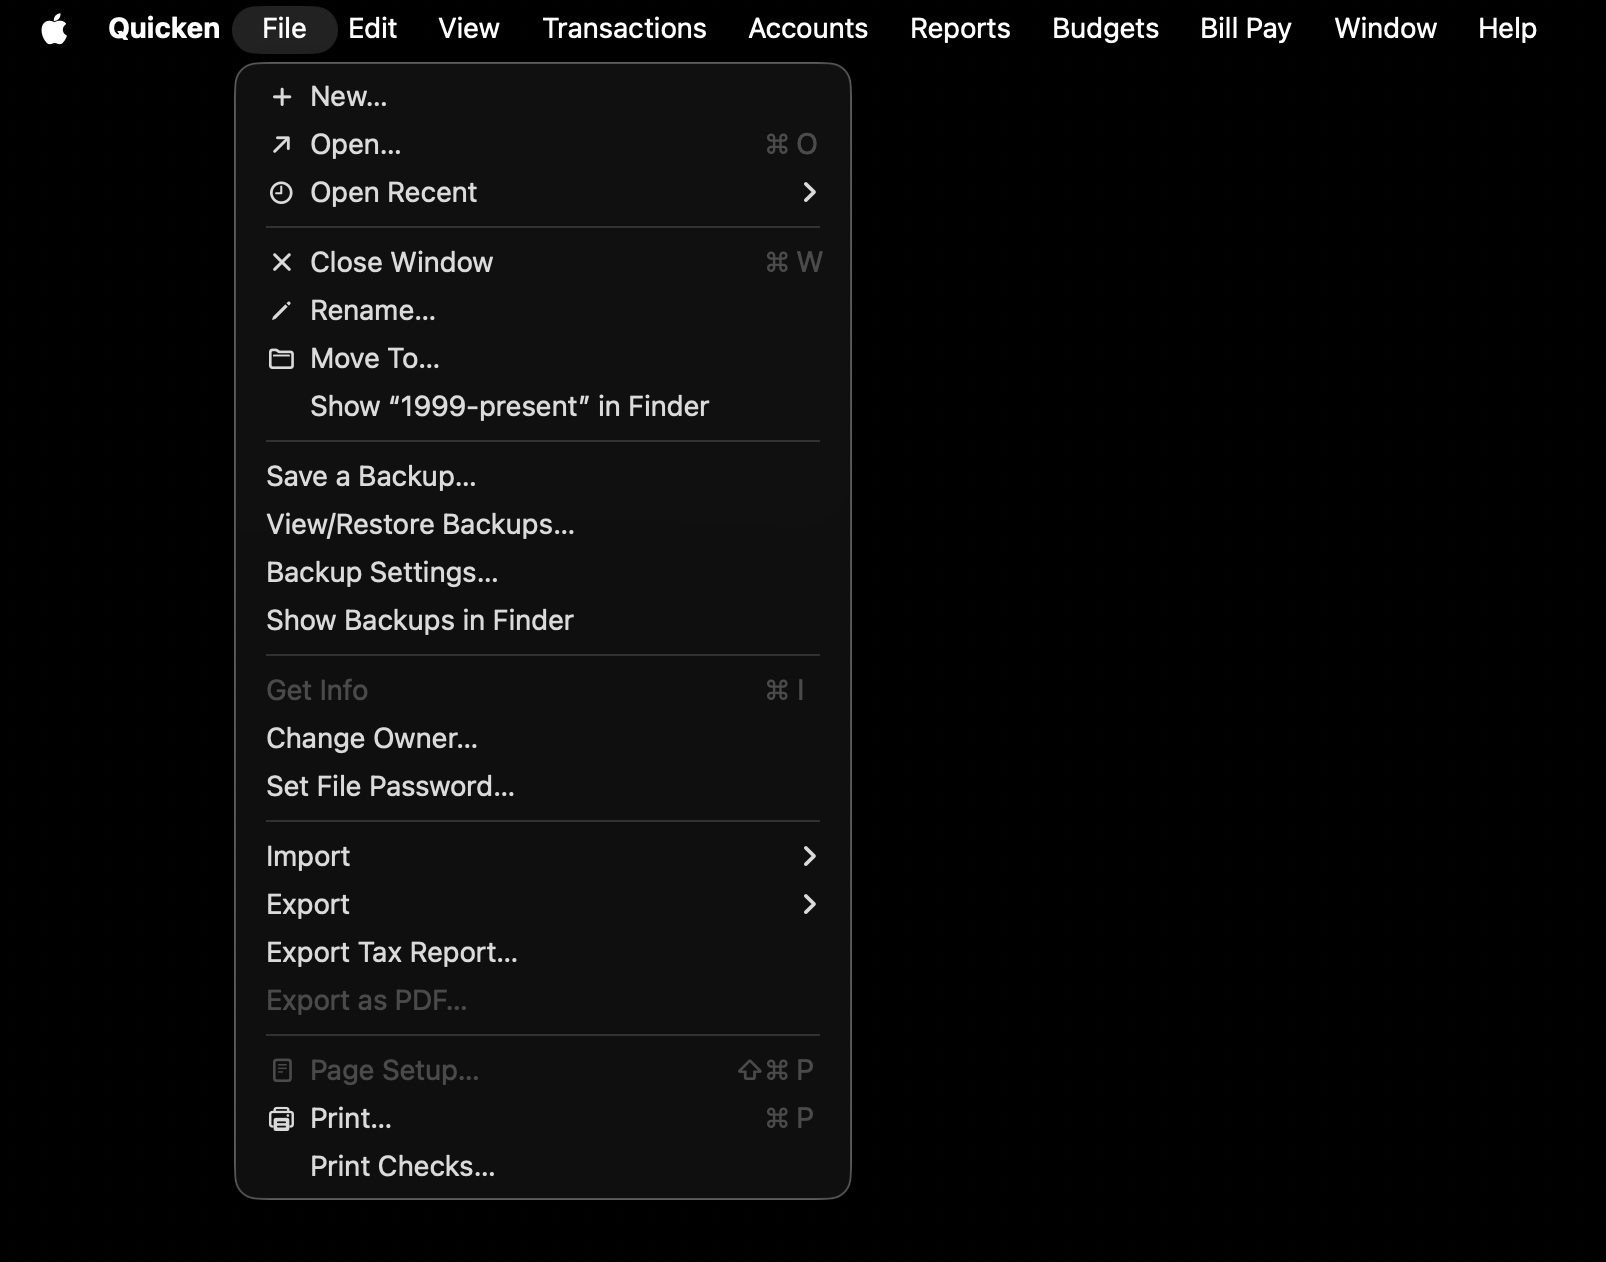Open the View menu
This screenshot has height=1262, width=1606.
coord(469,29)
